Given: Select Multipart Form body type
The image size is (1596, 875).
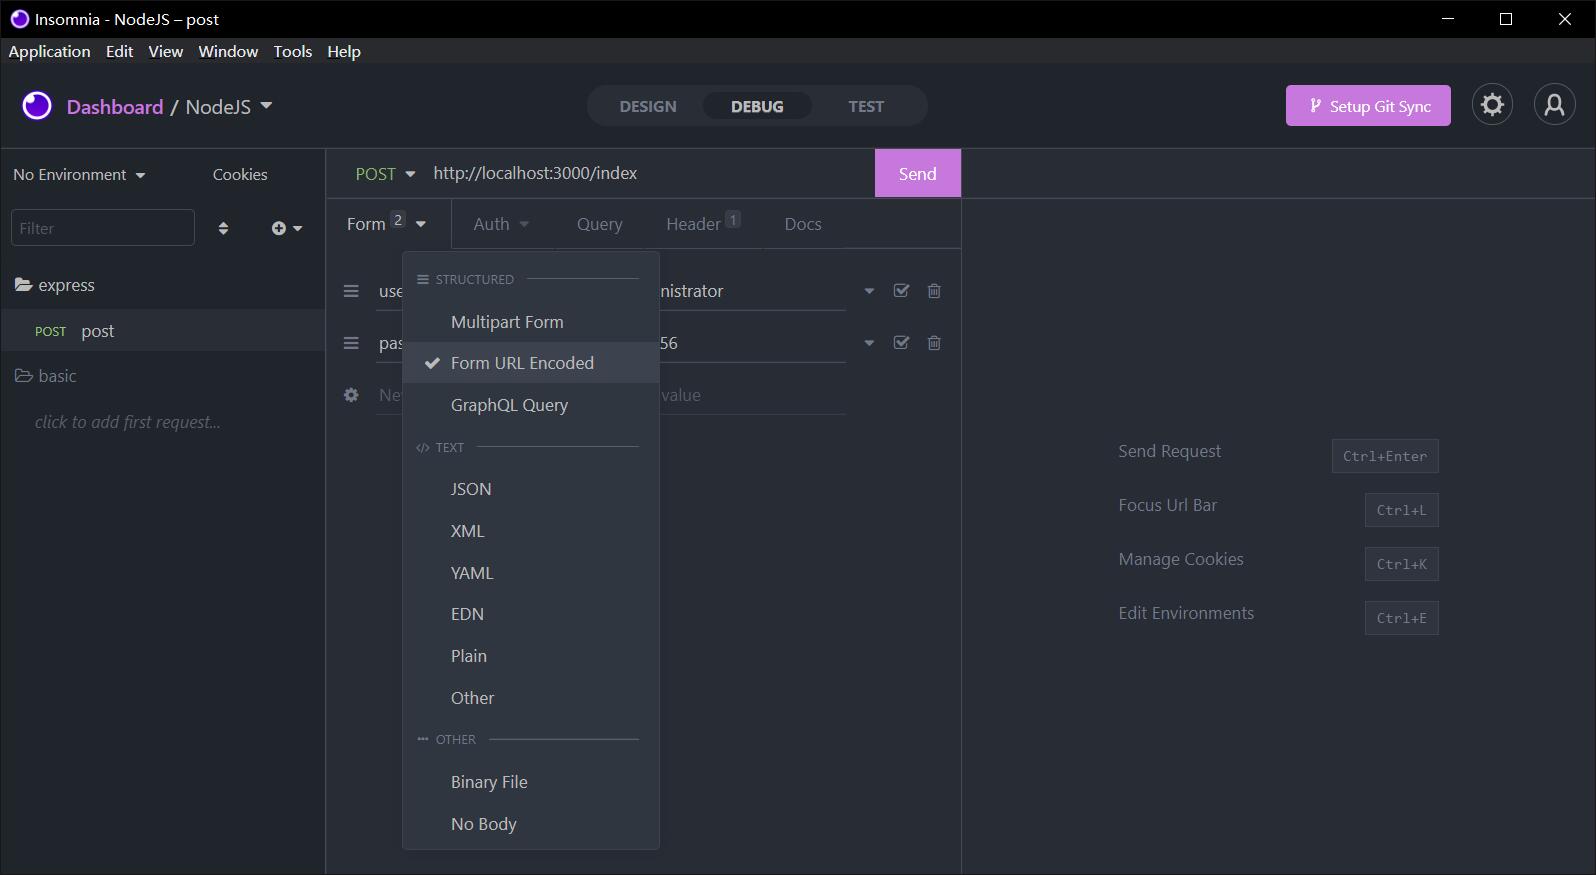Looking at the screenshot, I should click(530, 322).
